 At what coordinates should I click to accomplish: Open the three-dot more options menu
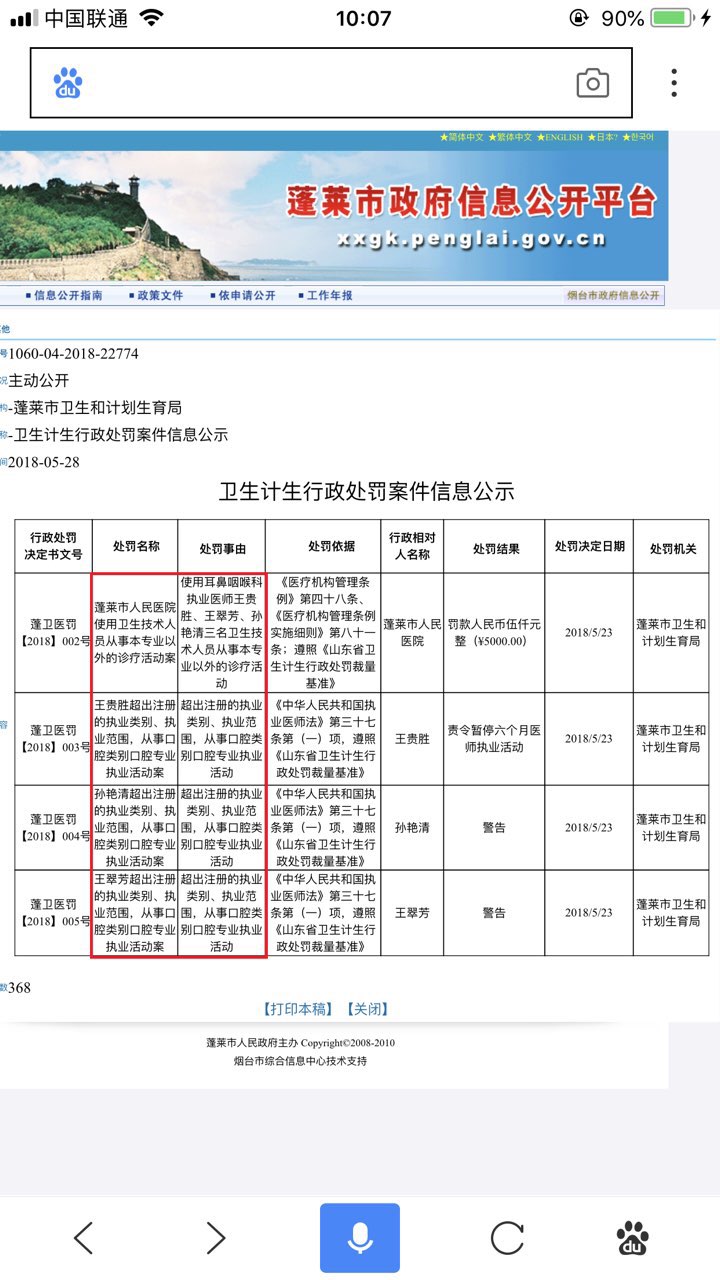674,83
